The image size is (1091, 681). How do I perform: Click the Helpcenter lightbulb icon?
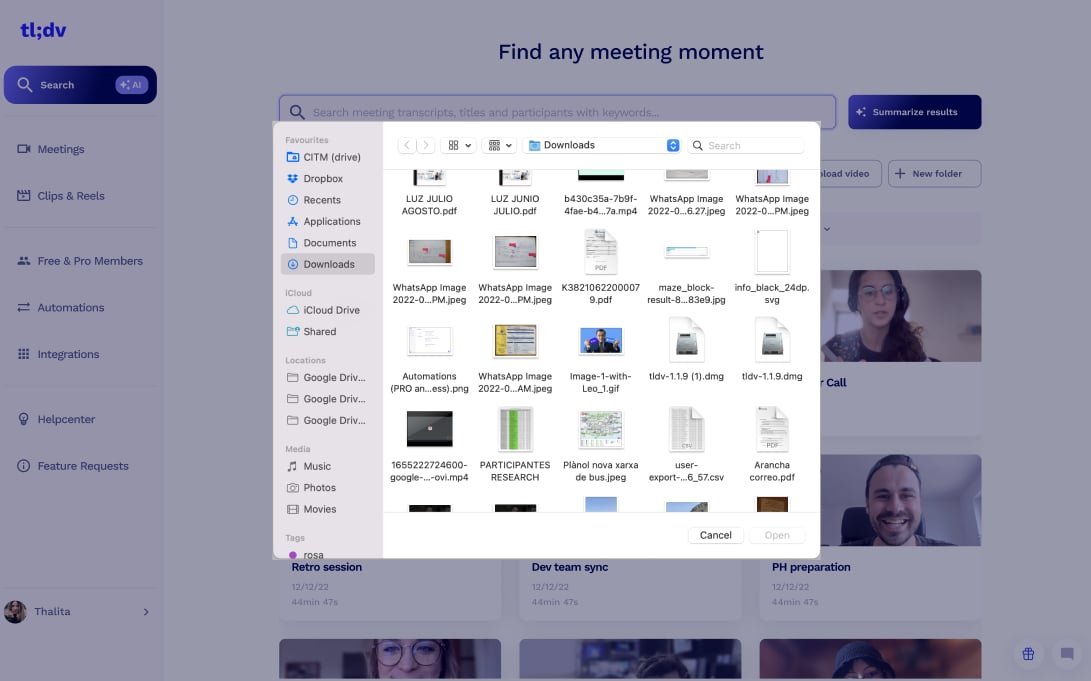click(x=24, y=419)
